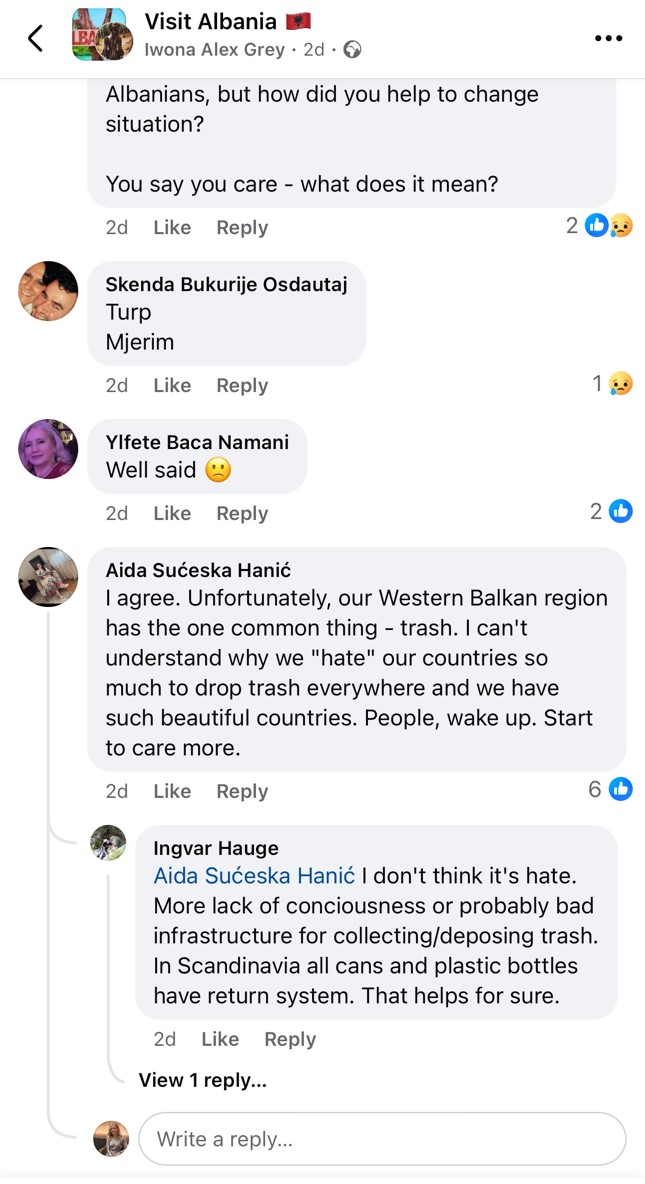Screen dimensions: 645x1184
Task: Like Aida Sućeska Hanić's comment
Action: coord(172,791)
